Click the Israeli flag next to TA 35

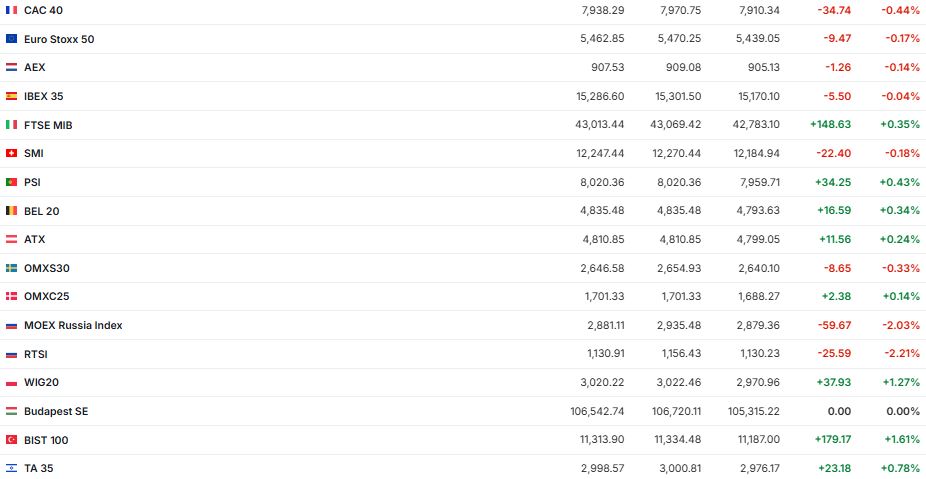tap(11, 468)
